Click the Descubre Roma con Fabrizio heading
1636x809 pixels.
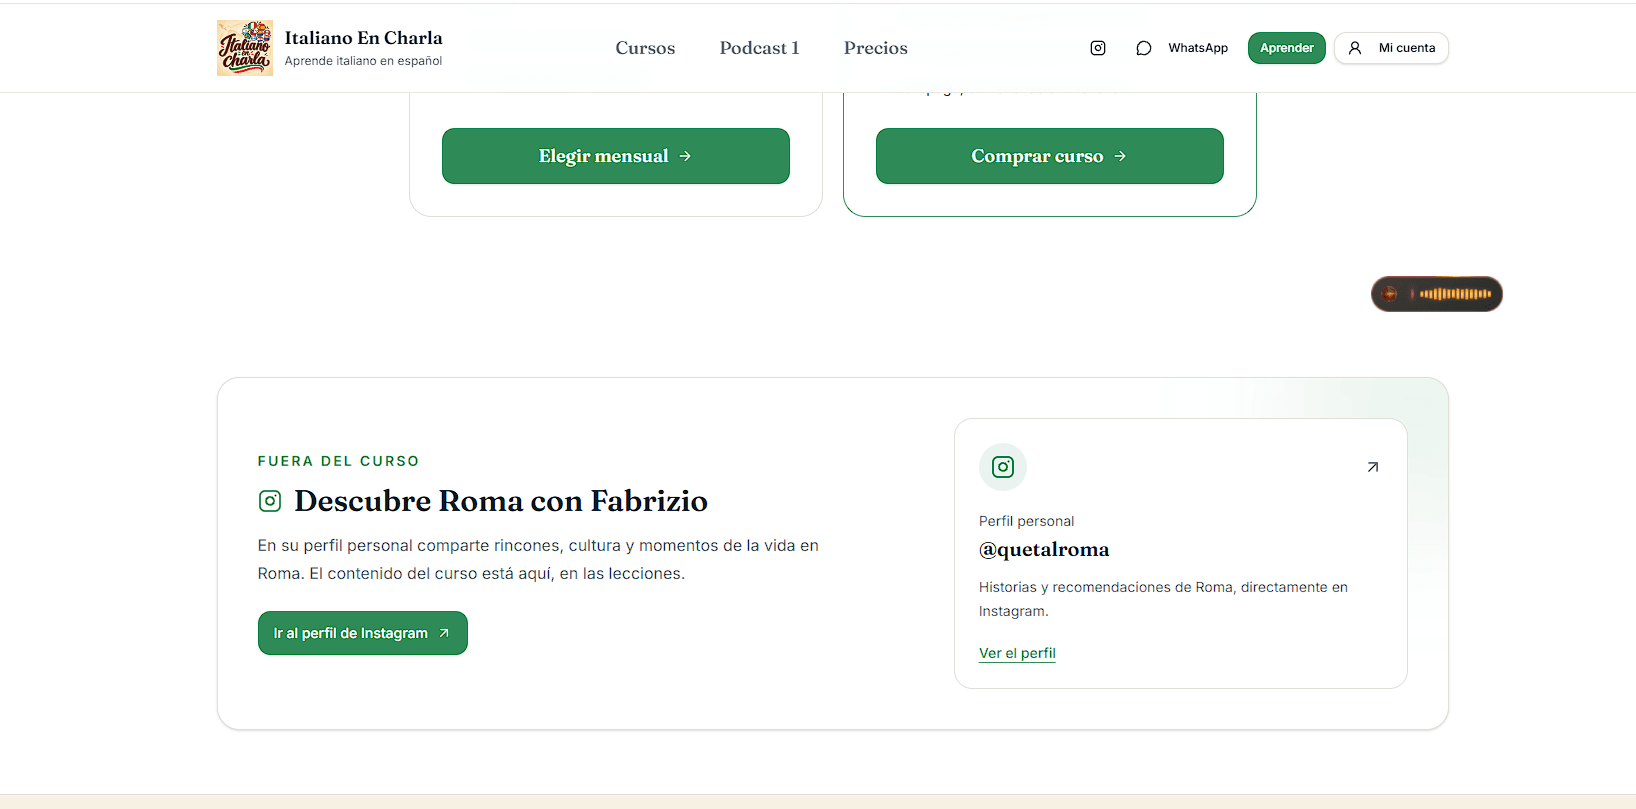click(501, 501)
